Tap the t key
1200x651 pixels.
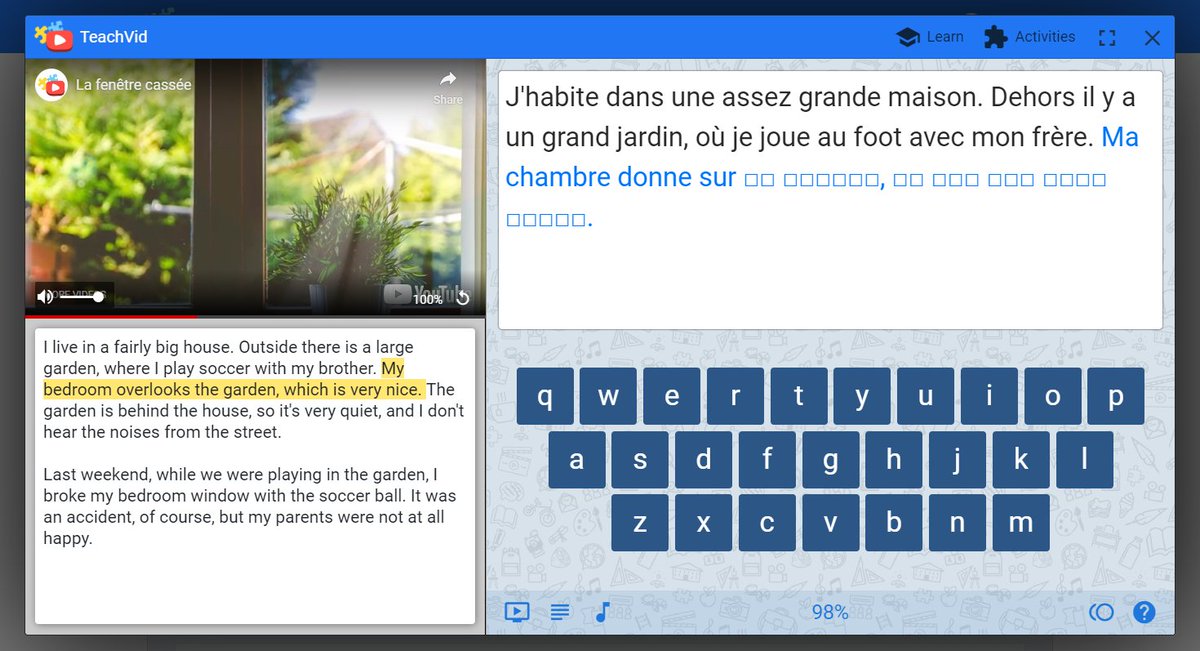799,396
